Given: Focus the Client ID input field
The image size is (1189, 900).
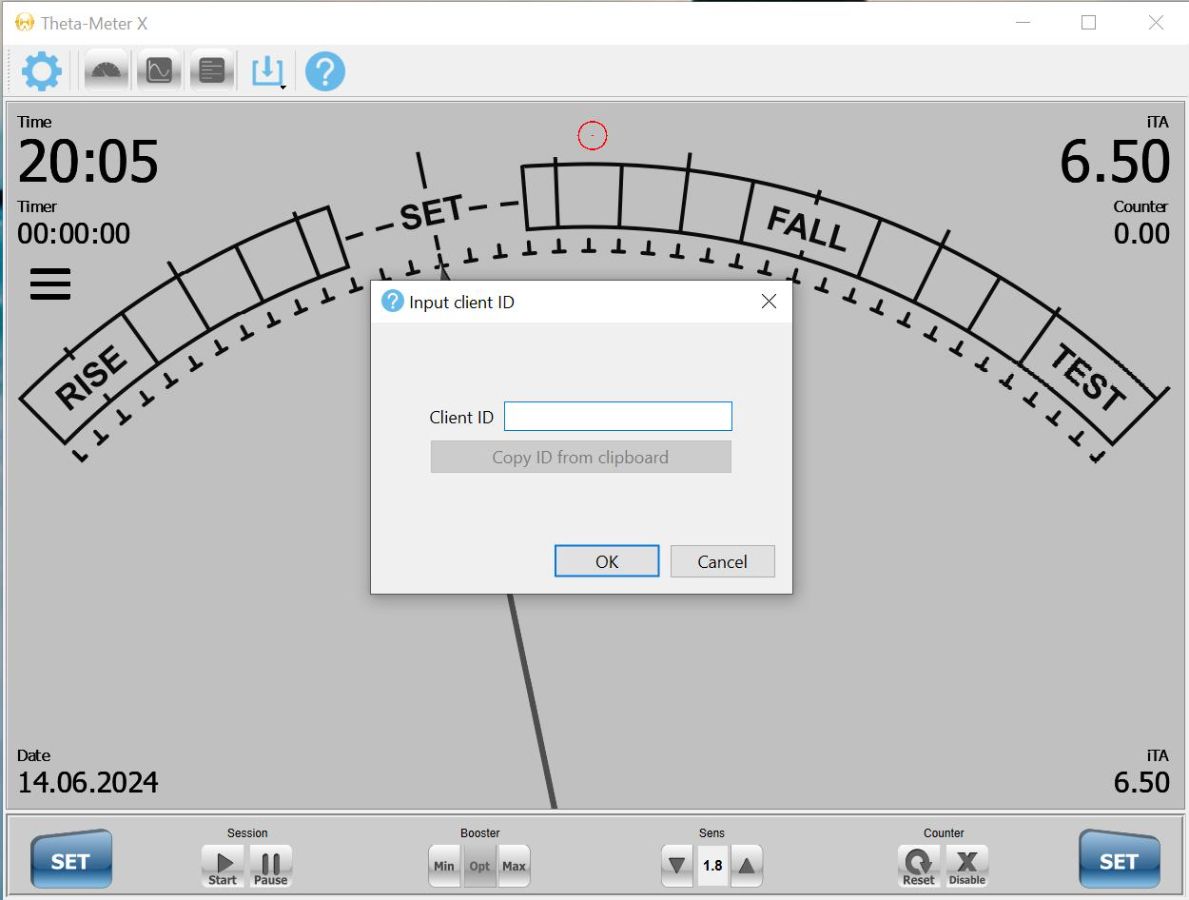Looking at the screenshot, I should point(618,416).
